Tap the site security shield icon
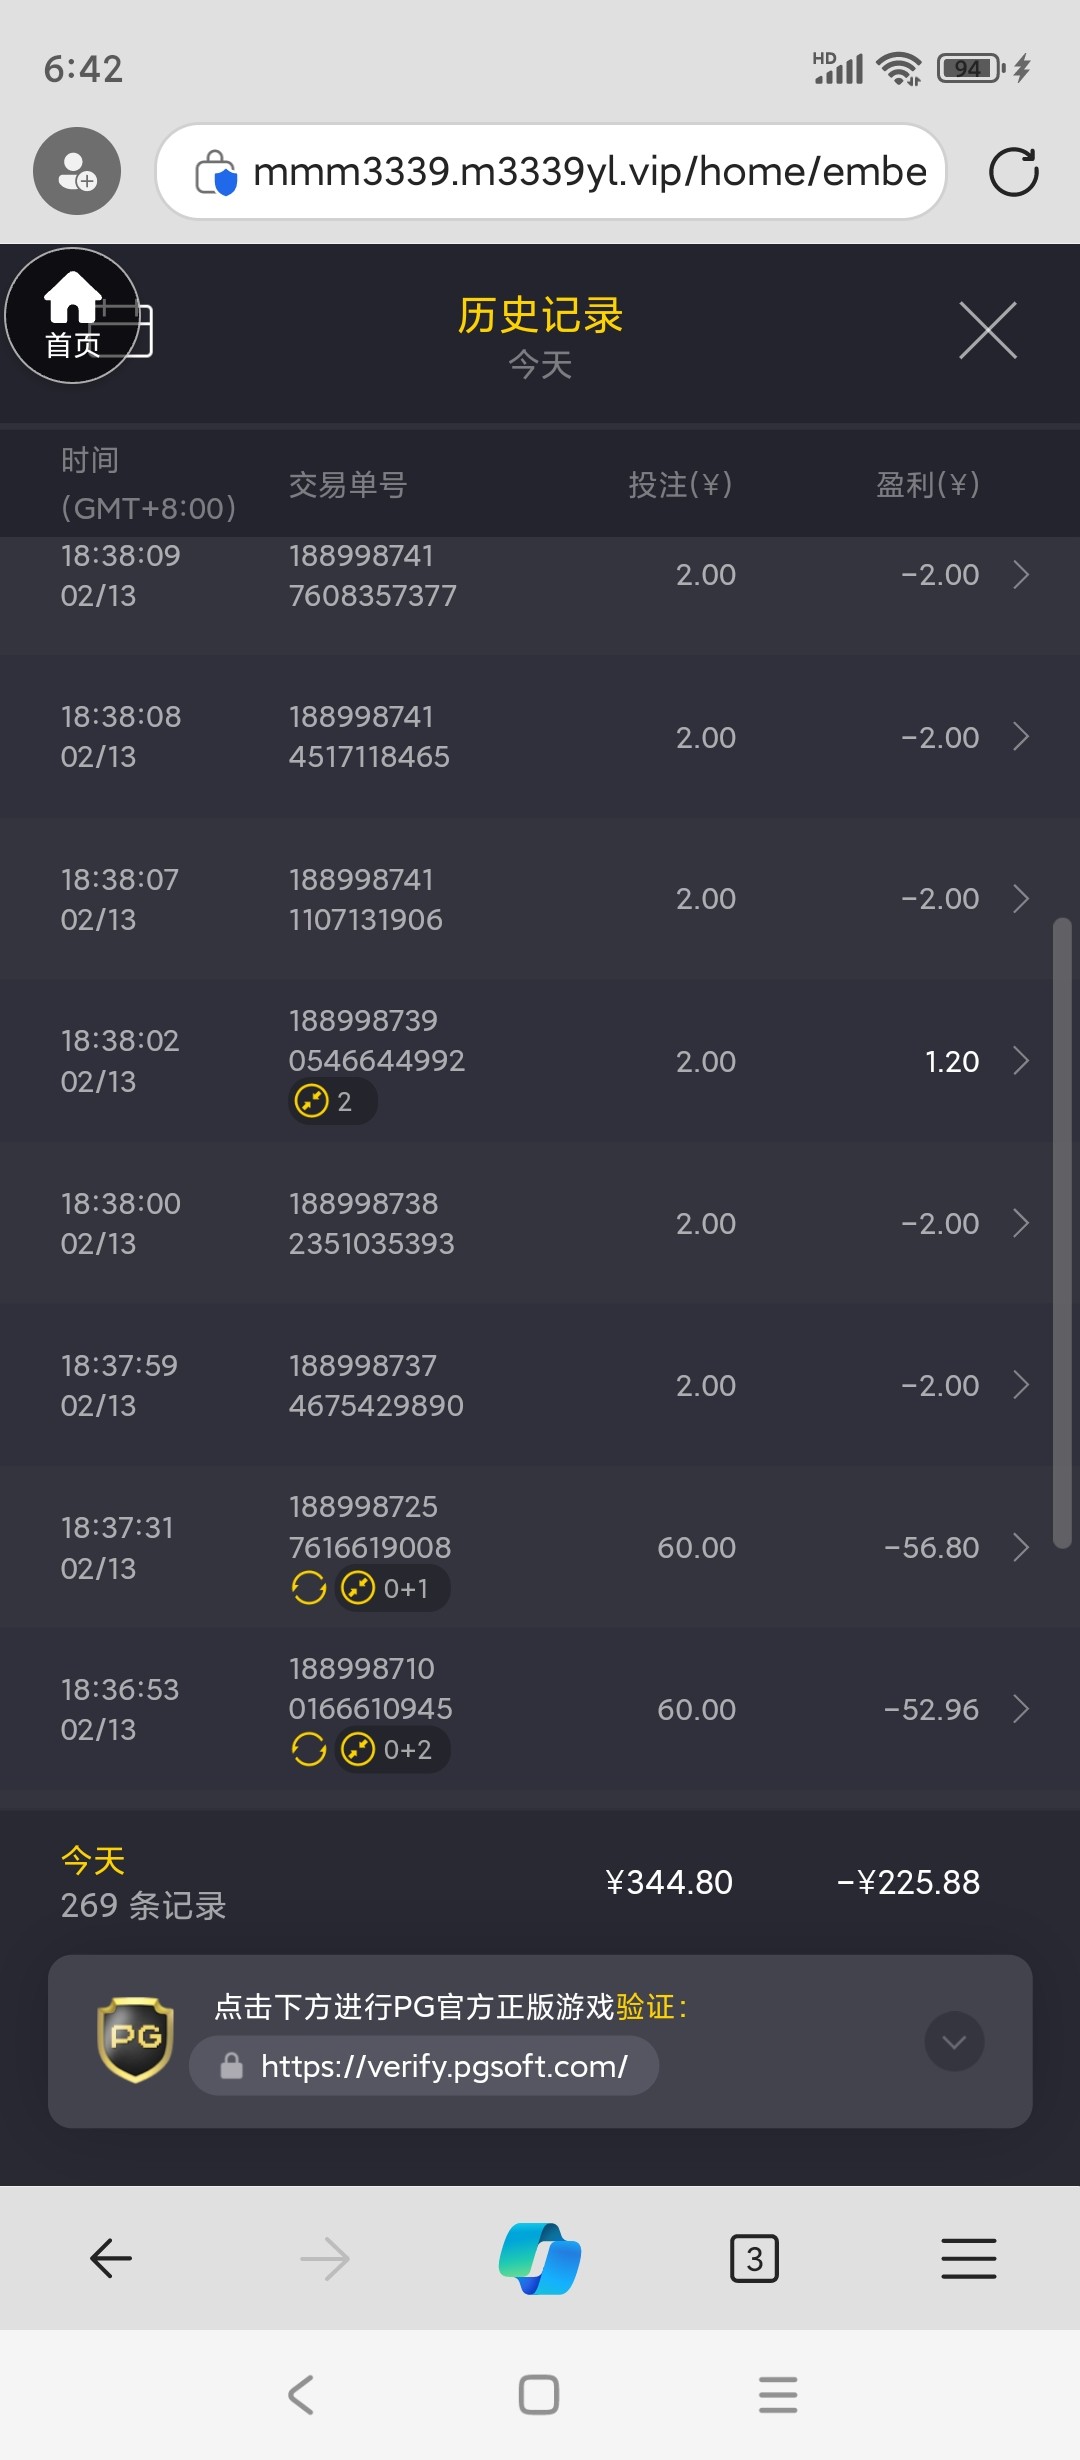This screenshot has width=1080, height=2460. 216,172
